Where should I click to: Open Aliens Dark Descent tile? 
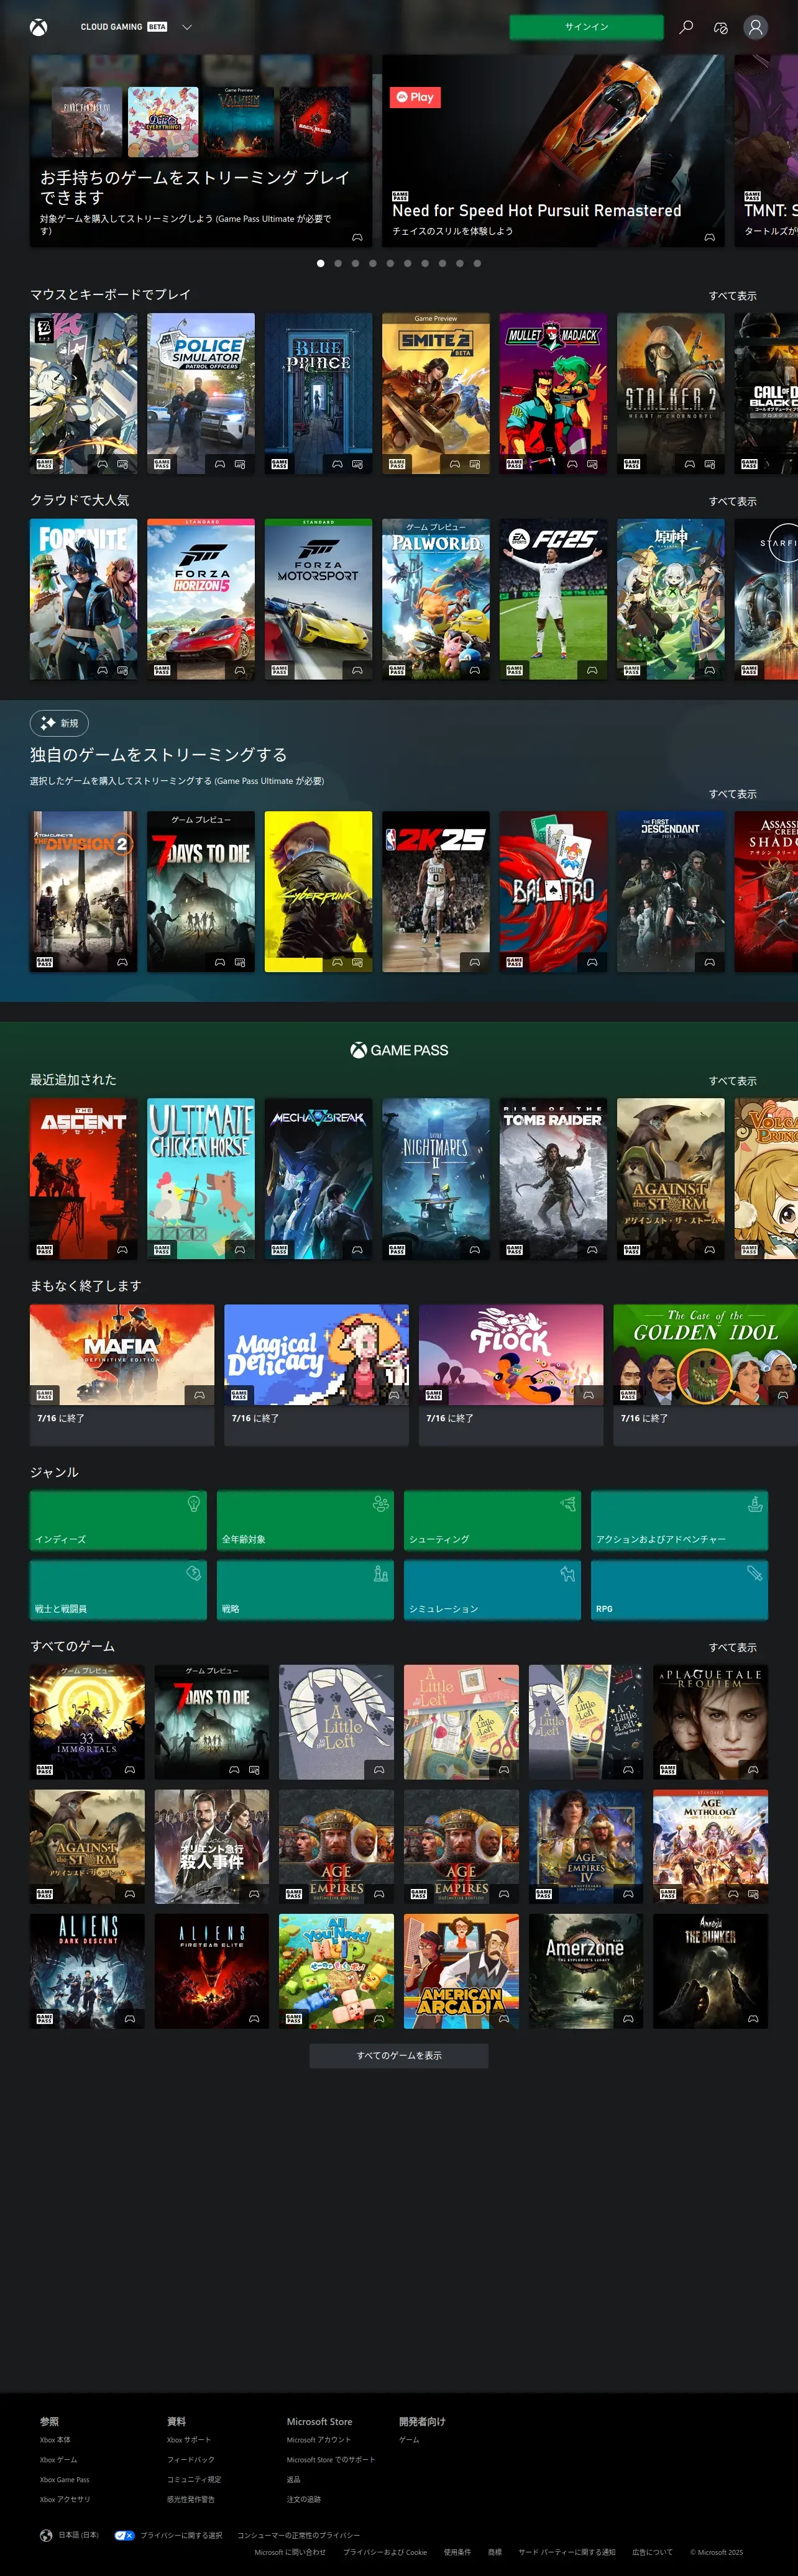87,1971
